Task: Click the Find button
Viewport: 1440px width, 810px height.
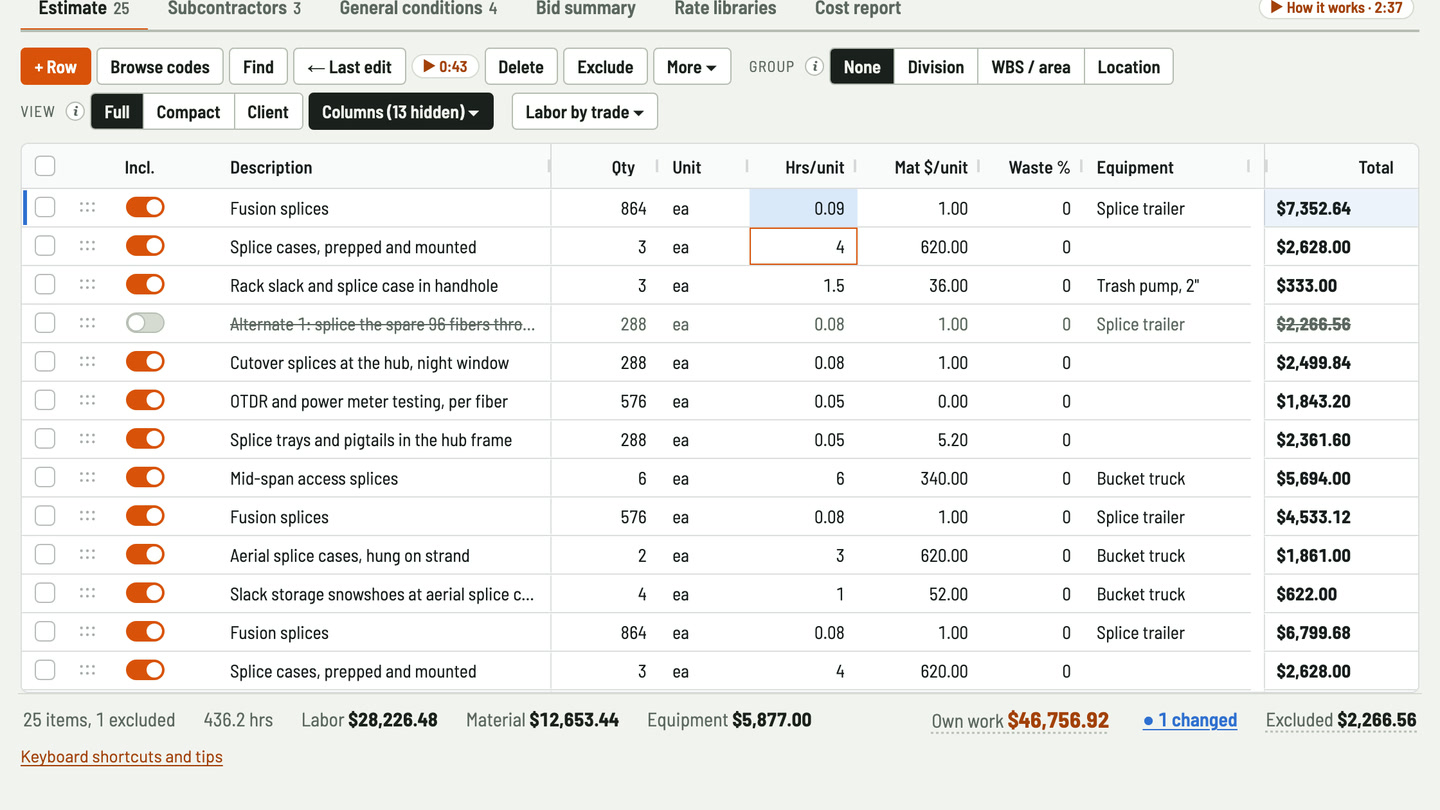Action: click(258, 67)
